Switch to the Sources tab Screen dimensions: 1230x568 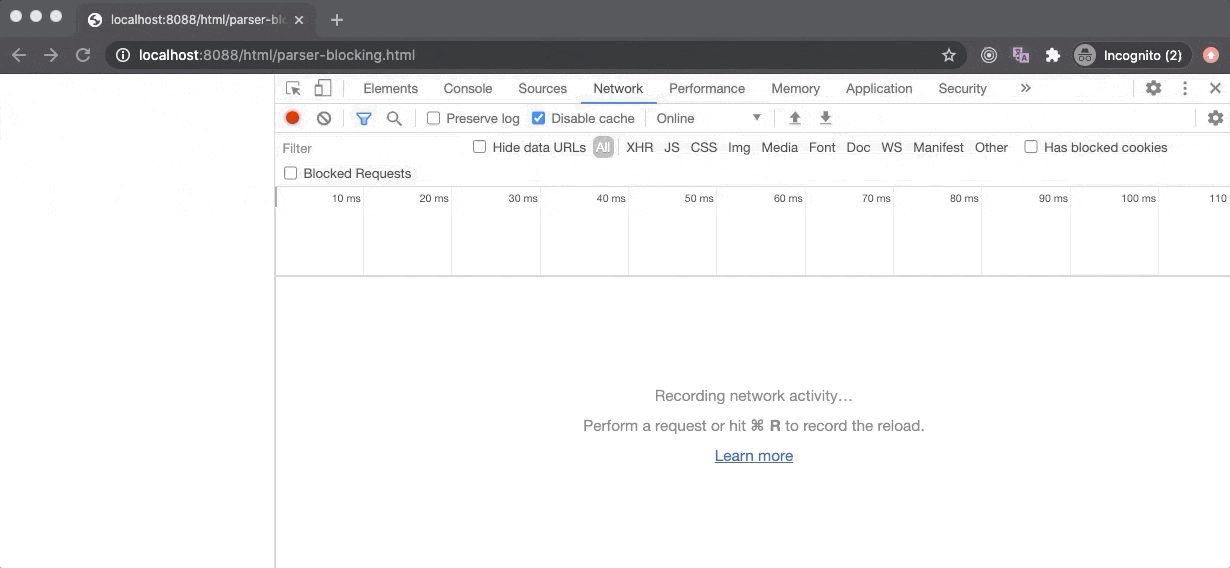(x=543, y=88)
